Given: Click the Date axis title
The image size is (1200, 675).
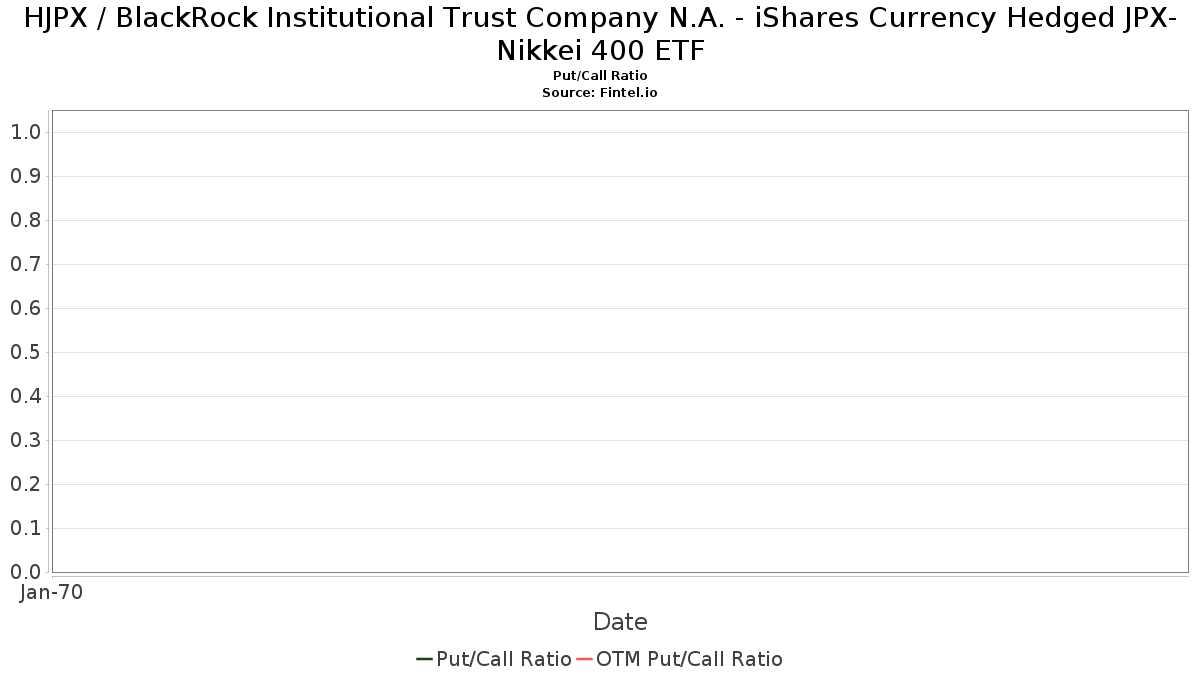Looking at the screenshot, I should 620,622.
